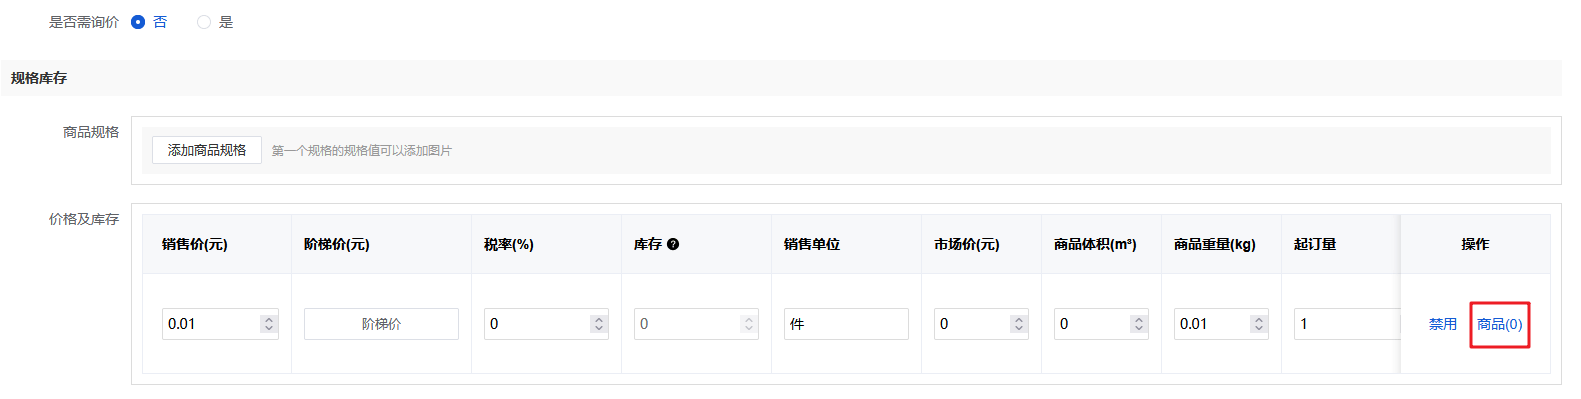
Task: Click the 销售单位 column header
Action: 812,244
